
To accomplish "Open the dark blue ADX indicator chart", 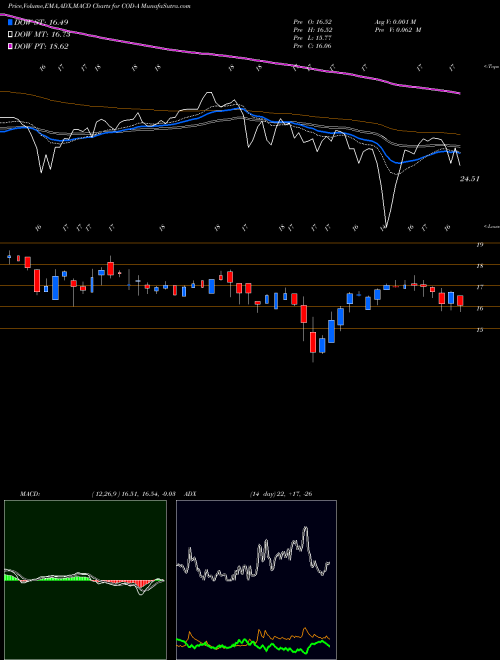I will [256, 580].
